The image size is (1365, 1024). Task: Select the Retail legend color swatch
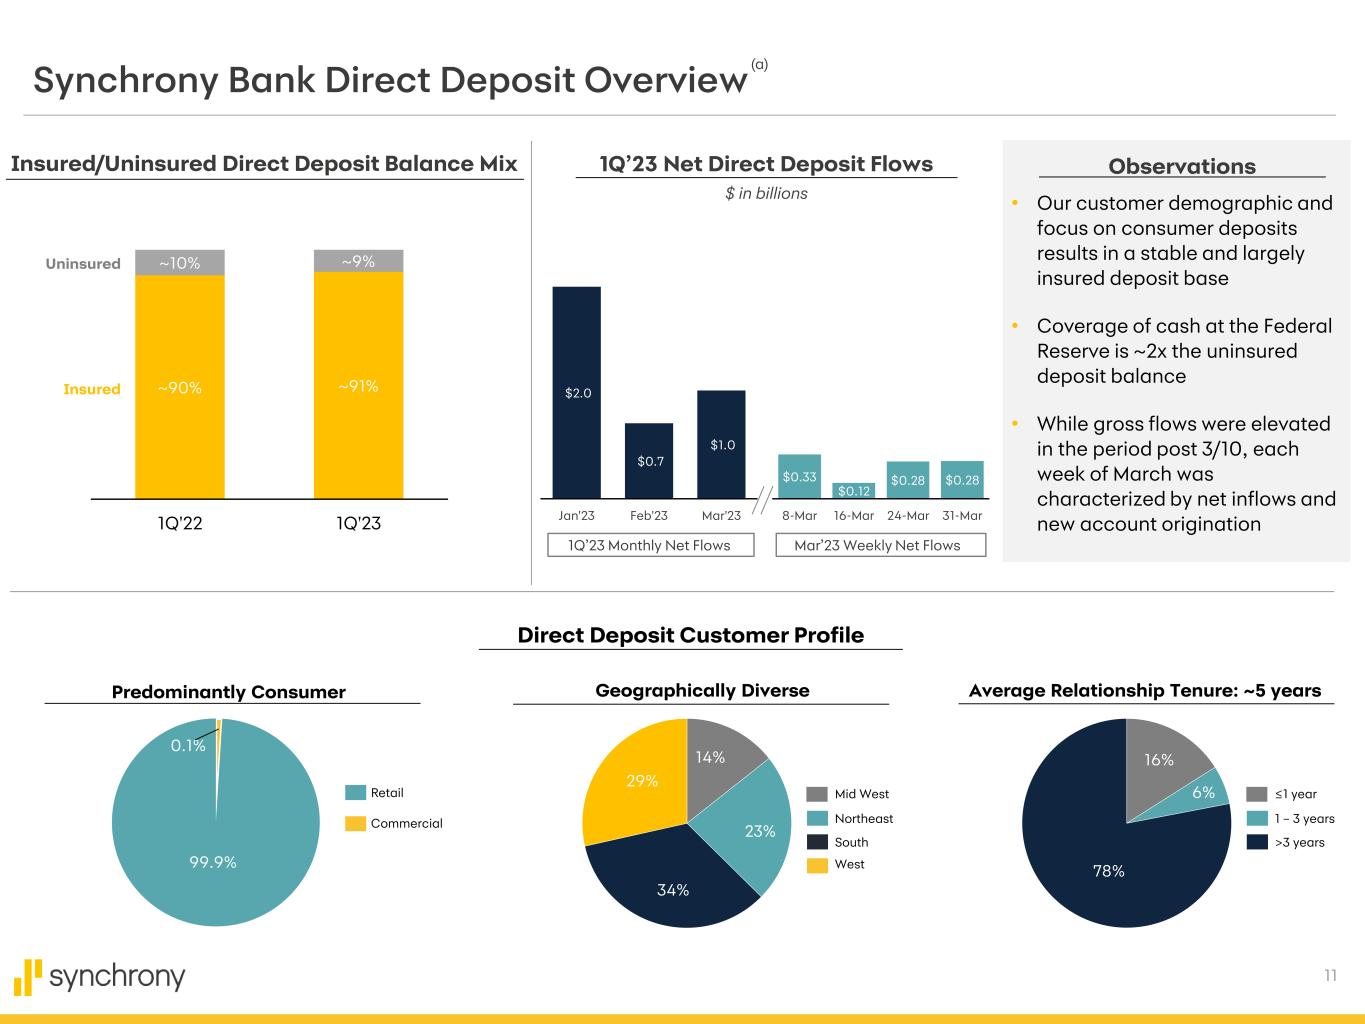(x=355, y=793)
